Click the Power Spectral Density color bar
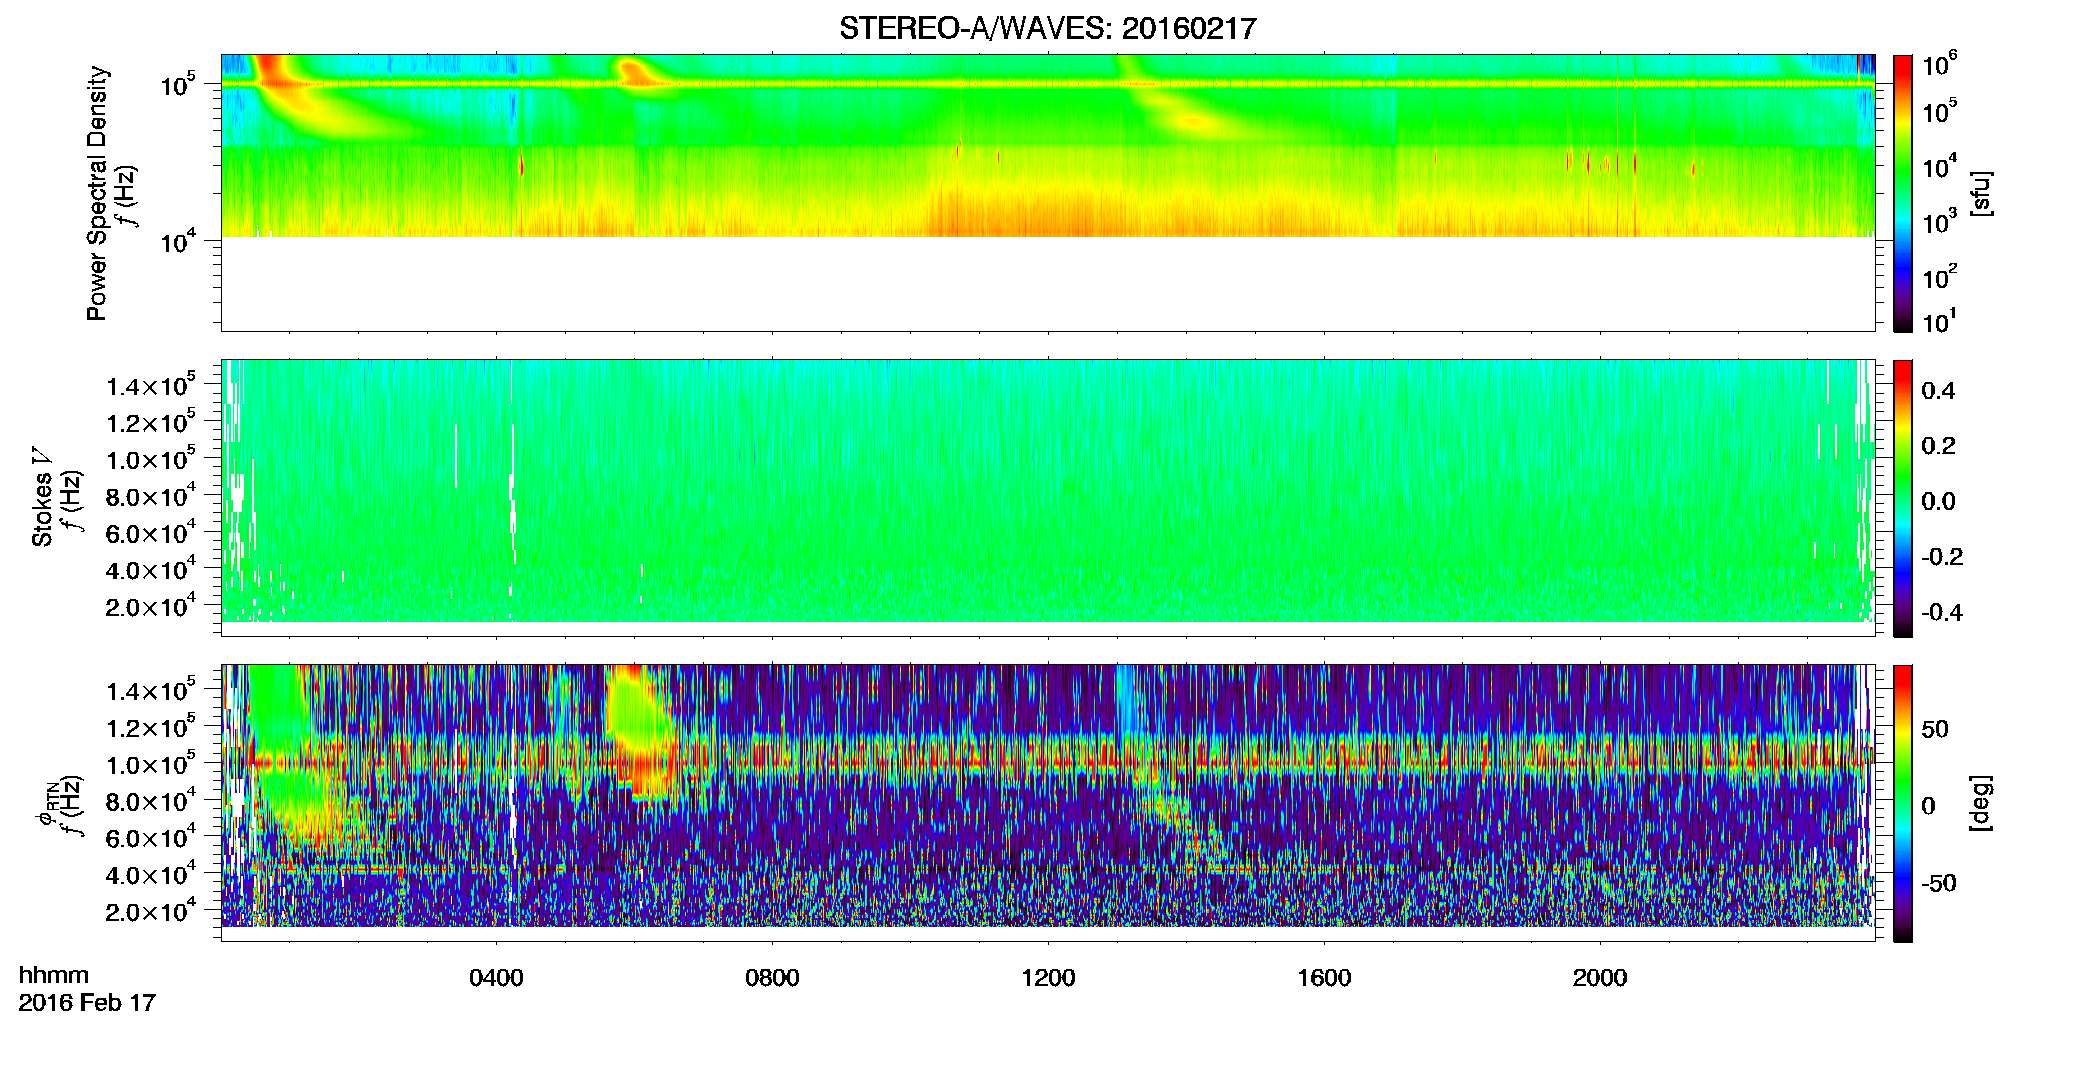The height and width of the screenshot is (1080, 2096). (x=1903, y=193)
